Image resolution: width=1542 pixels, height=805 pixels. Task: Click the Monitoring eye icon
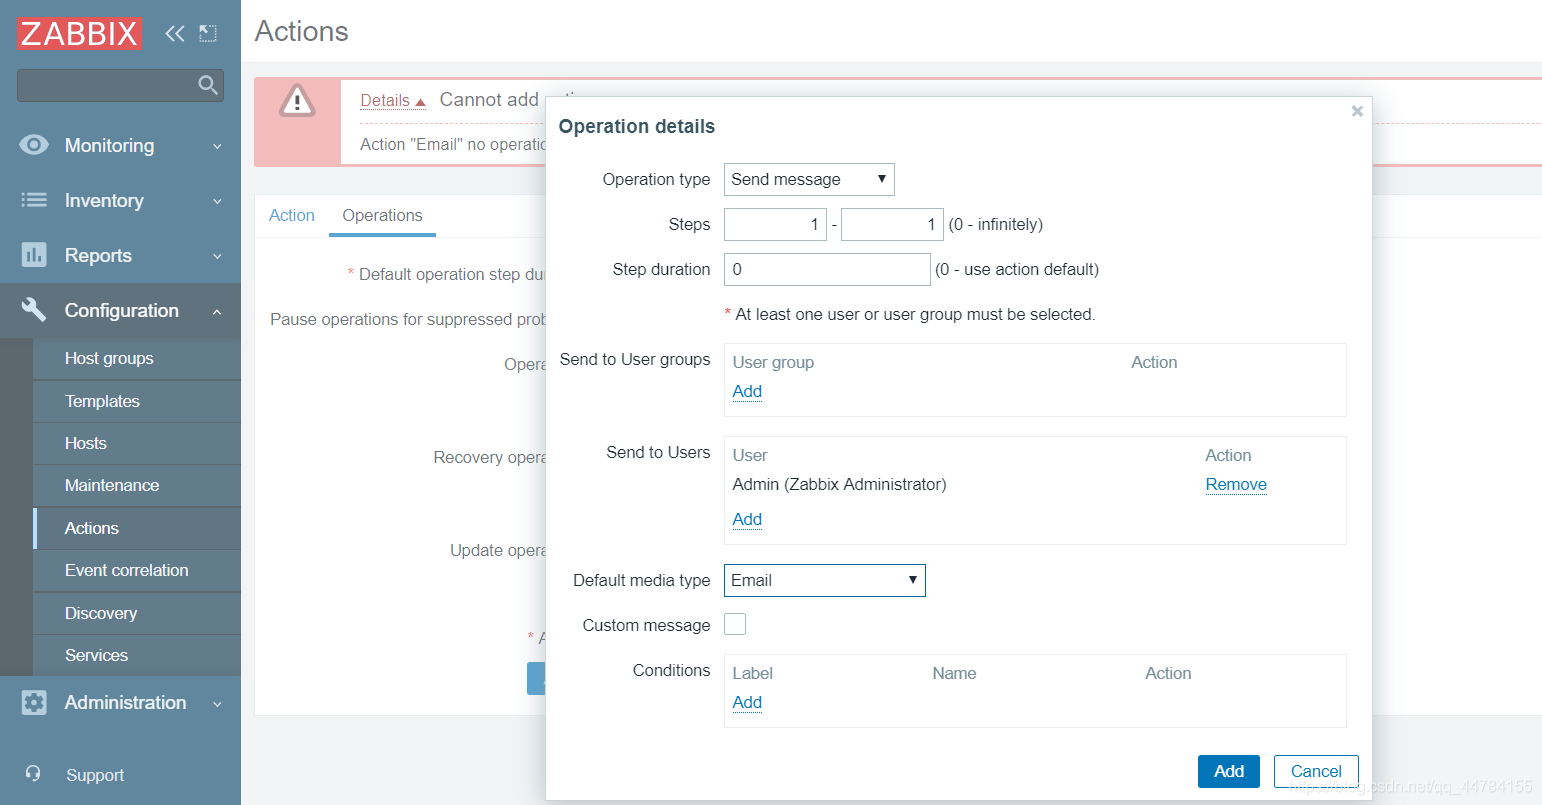[x=34, y=145]
